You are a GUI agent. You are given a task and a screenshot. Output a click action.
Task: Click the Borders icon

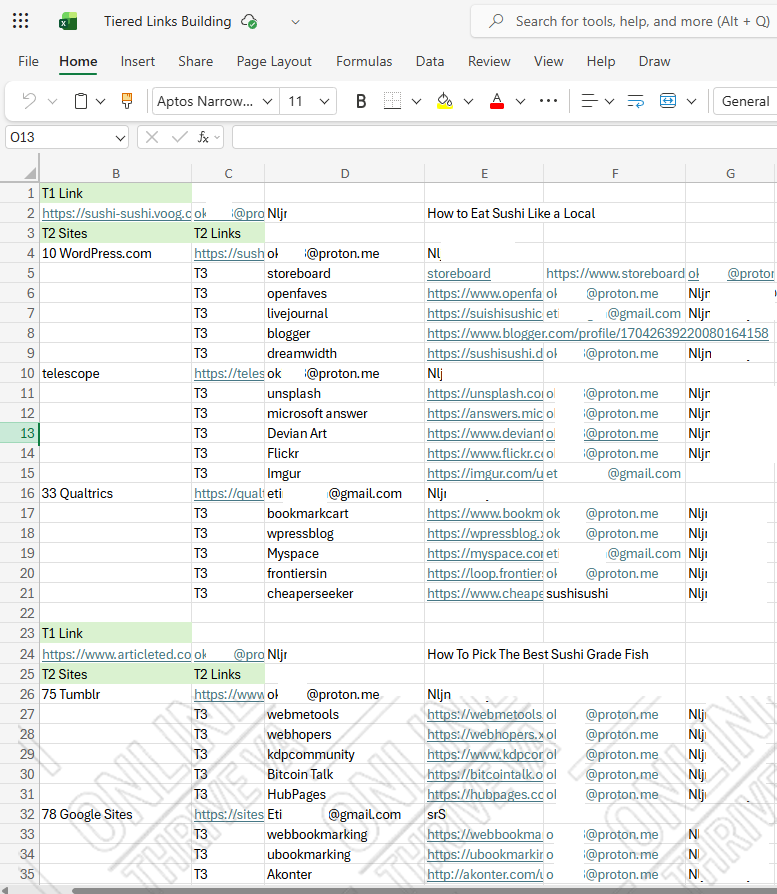(392, 101)
